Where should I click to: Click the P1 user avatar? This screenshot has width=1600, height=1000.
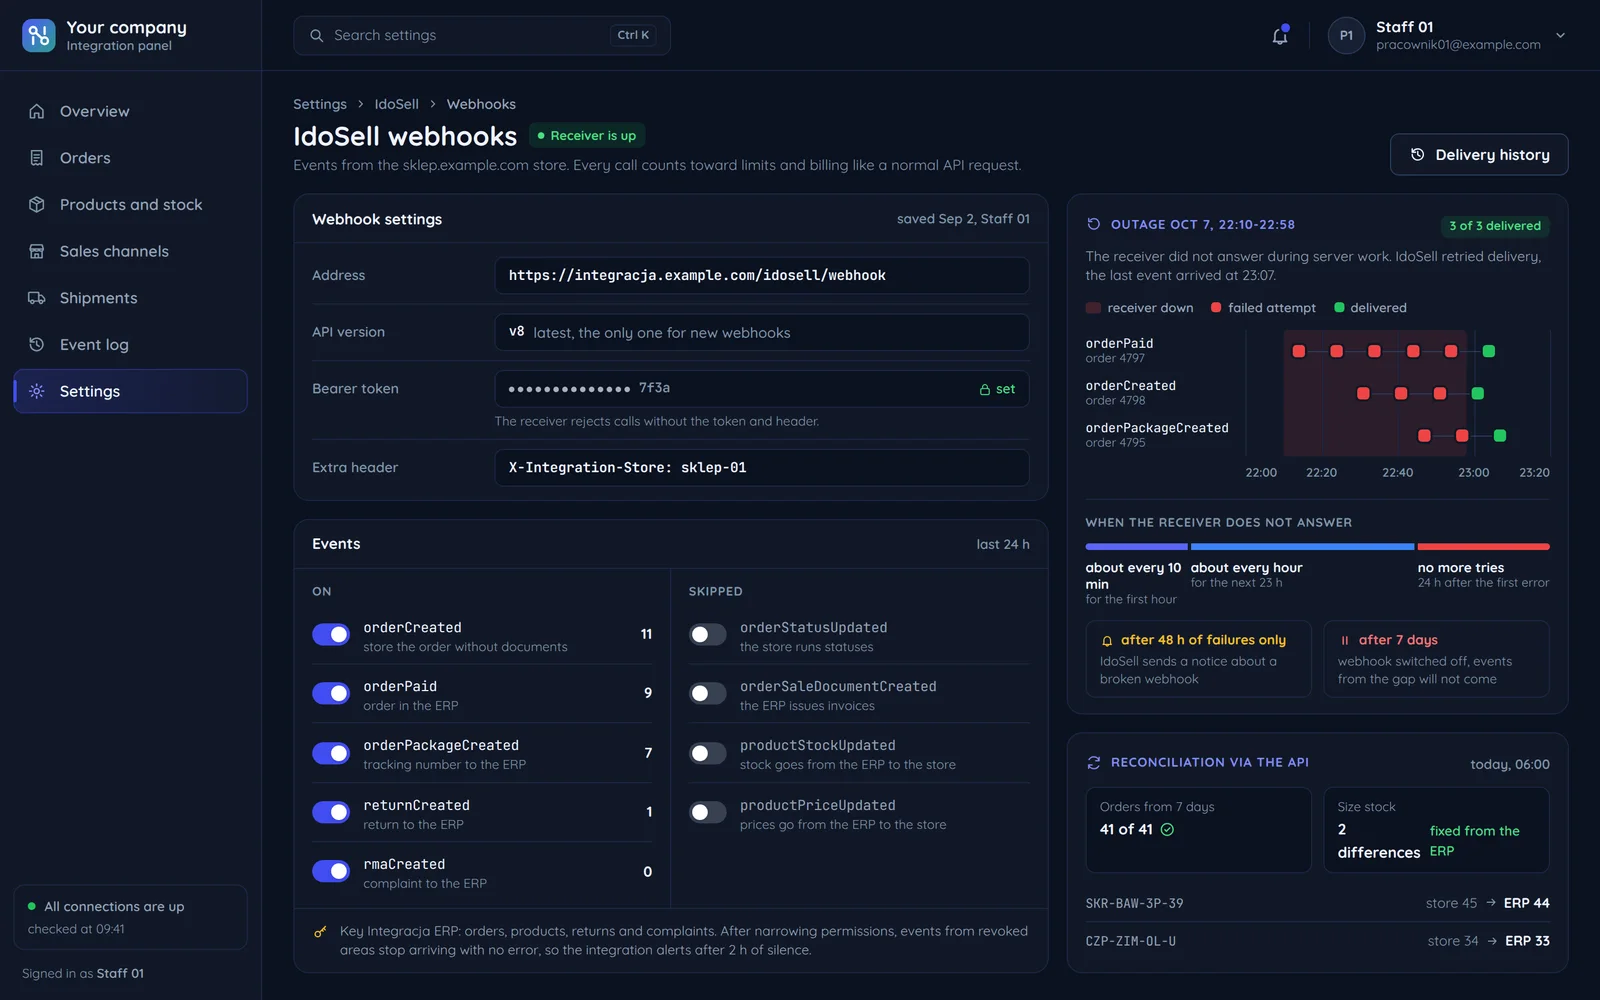pyautogui.click(x=1346, y=35)
